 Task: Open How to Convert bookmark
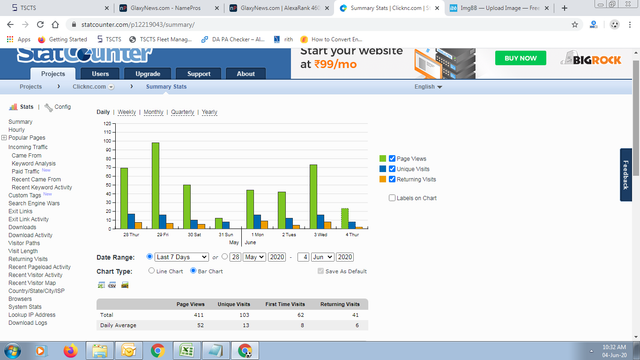click(x=331, y=39)
